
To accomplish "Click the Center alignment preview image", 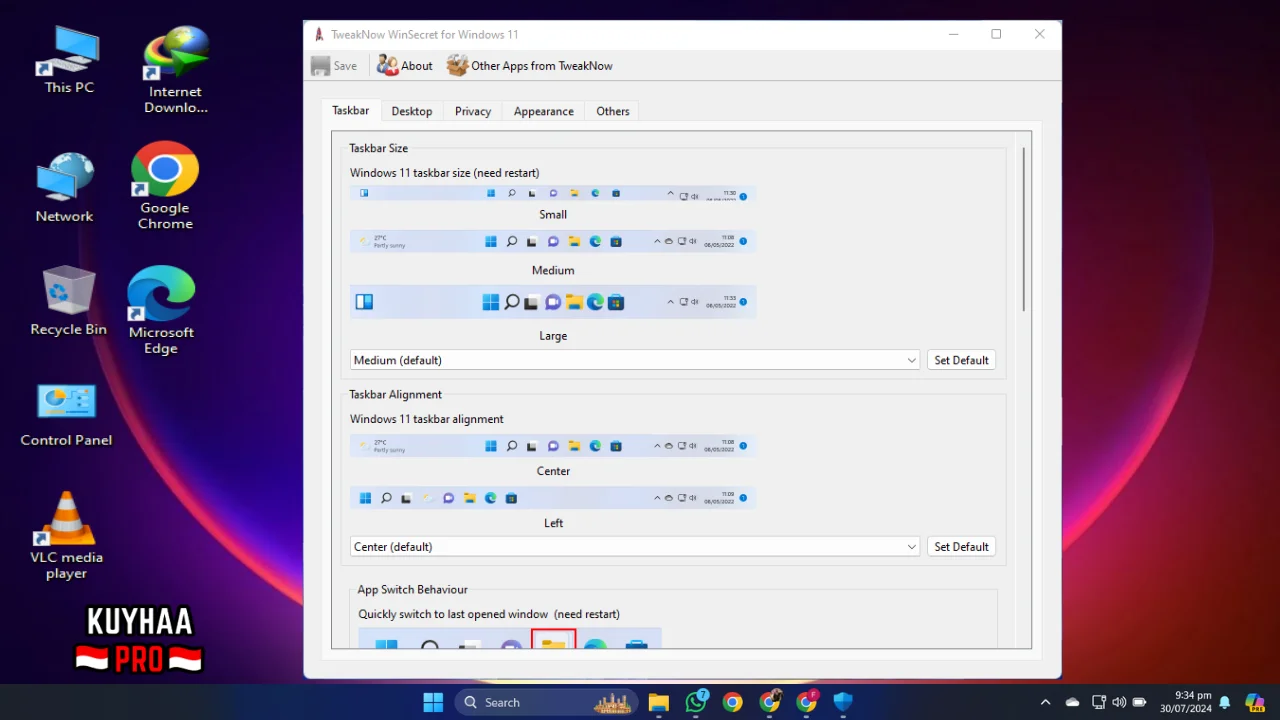I will pyautogui.click(x=553, y=446).
